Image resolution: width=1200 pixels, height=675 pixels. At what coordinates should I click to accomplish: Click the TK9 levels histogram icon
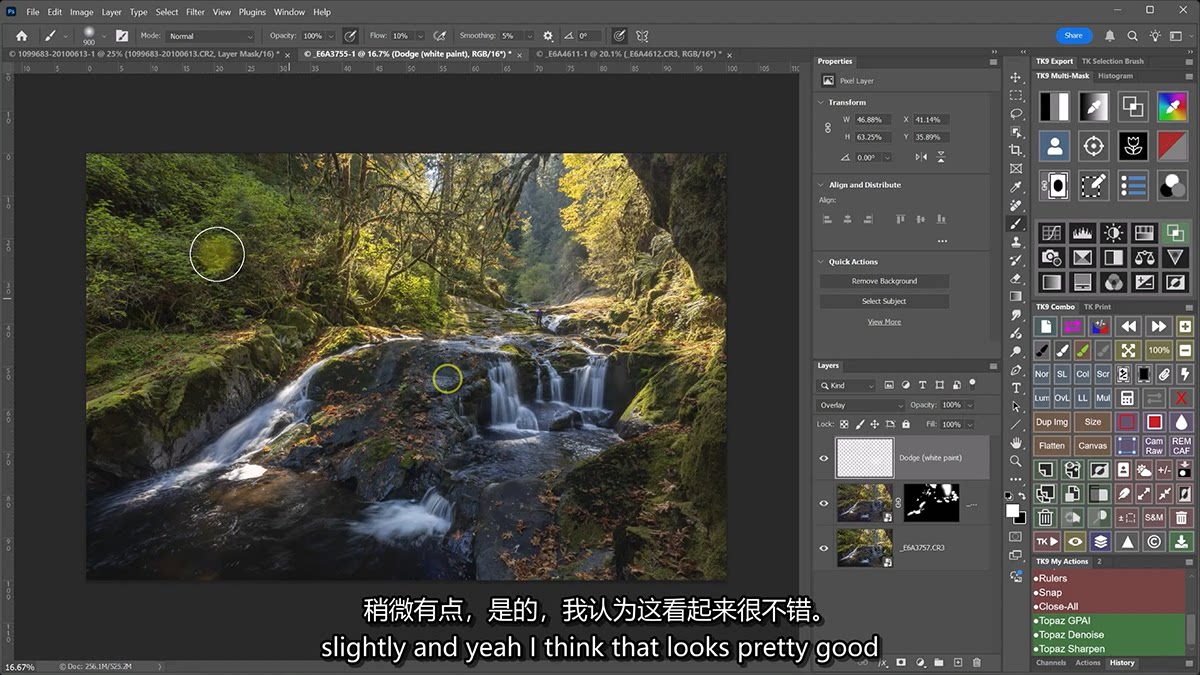1082,233
